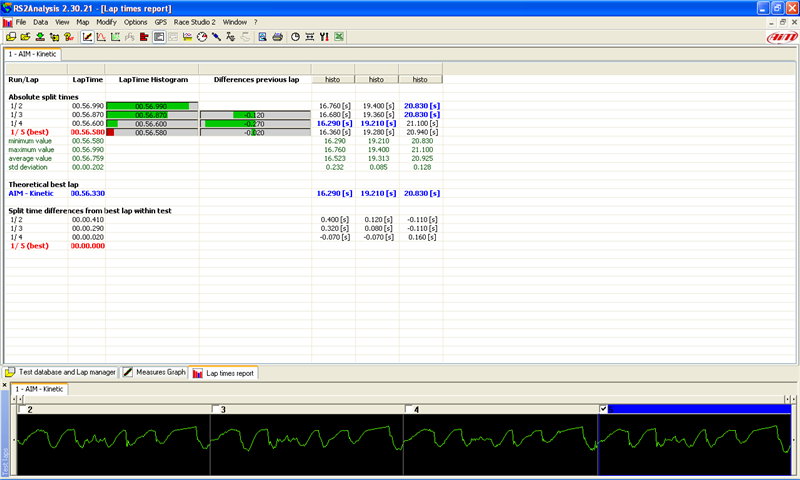Click the yellow question mark toolbar icon
This screenshot has width=800, height=480.
pos(69,37)
